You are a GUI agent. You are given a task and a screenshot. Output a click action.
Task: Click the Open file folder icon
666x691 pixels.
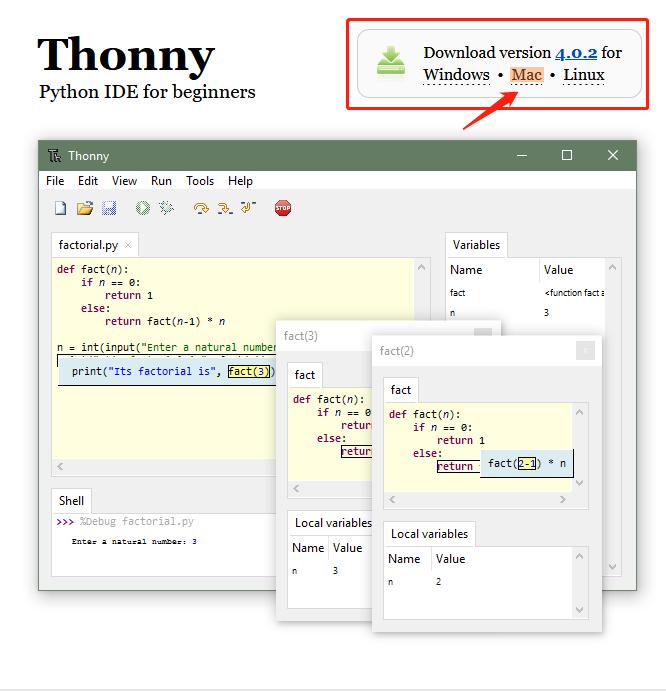tap(85, 208)
